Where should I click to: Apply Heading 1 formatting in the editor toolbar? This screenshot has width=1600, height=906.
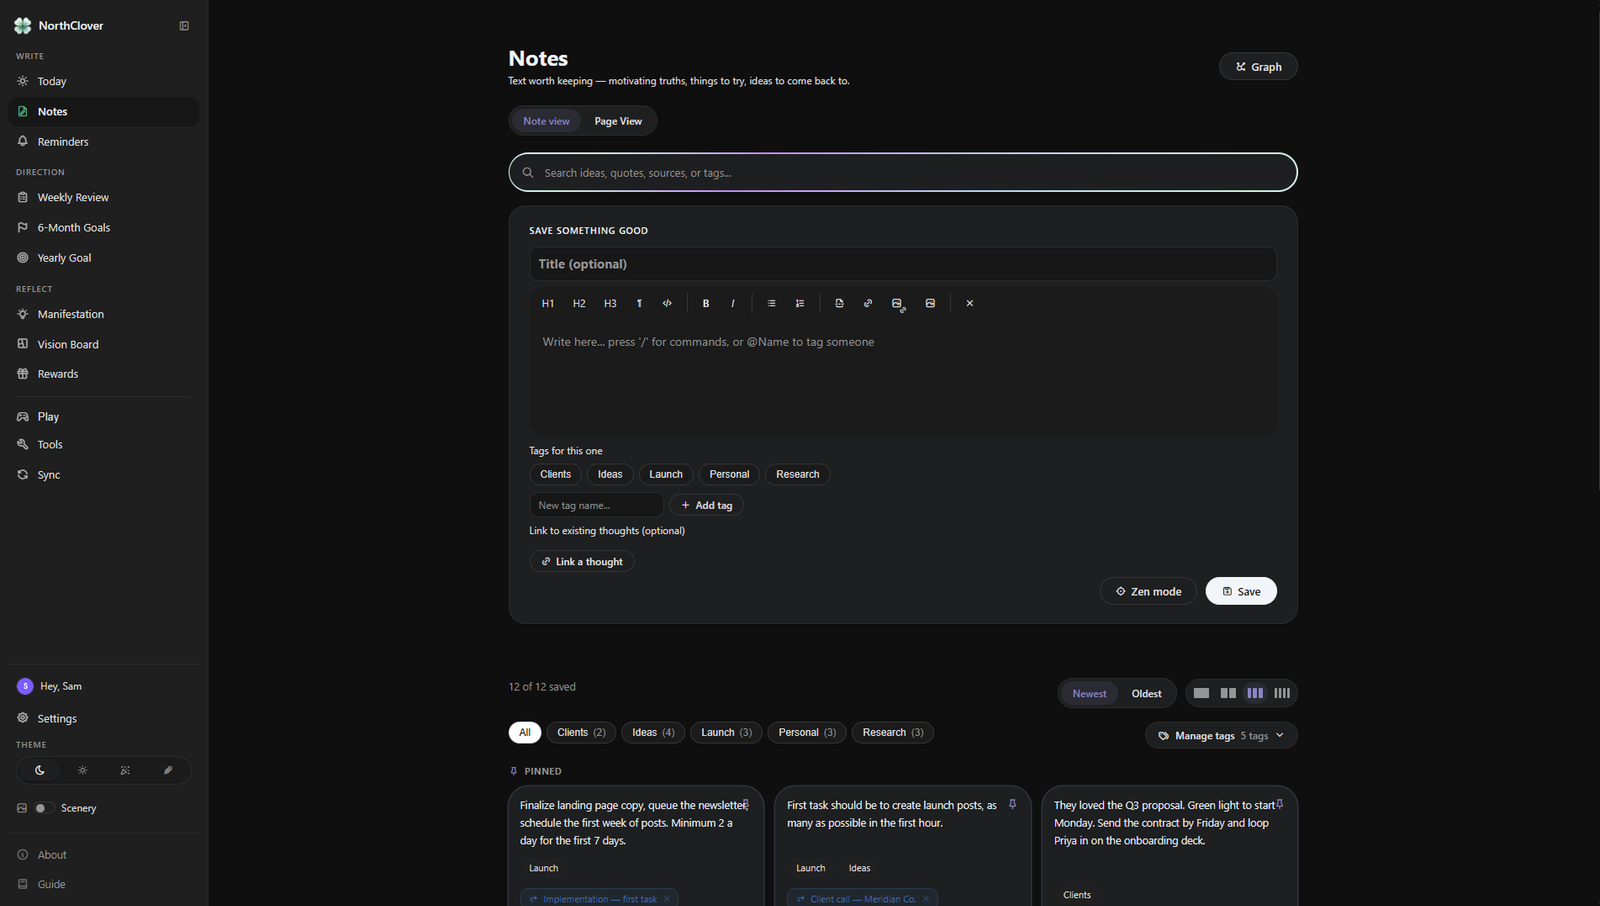click(548, 303)
